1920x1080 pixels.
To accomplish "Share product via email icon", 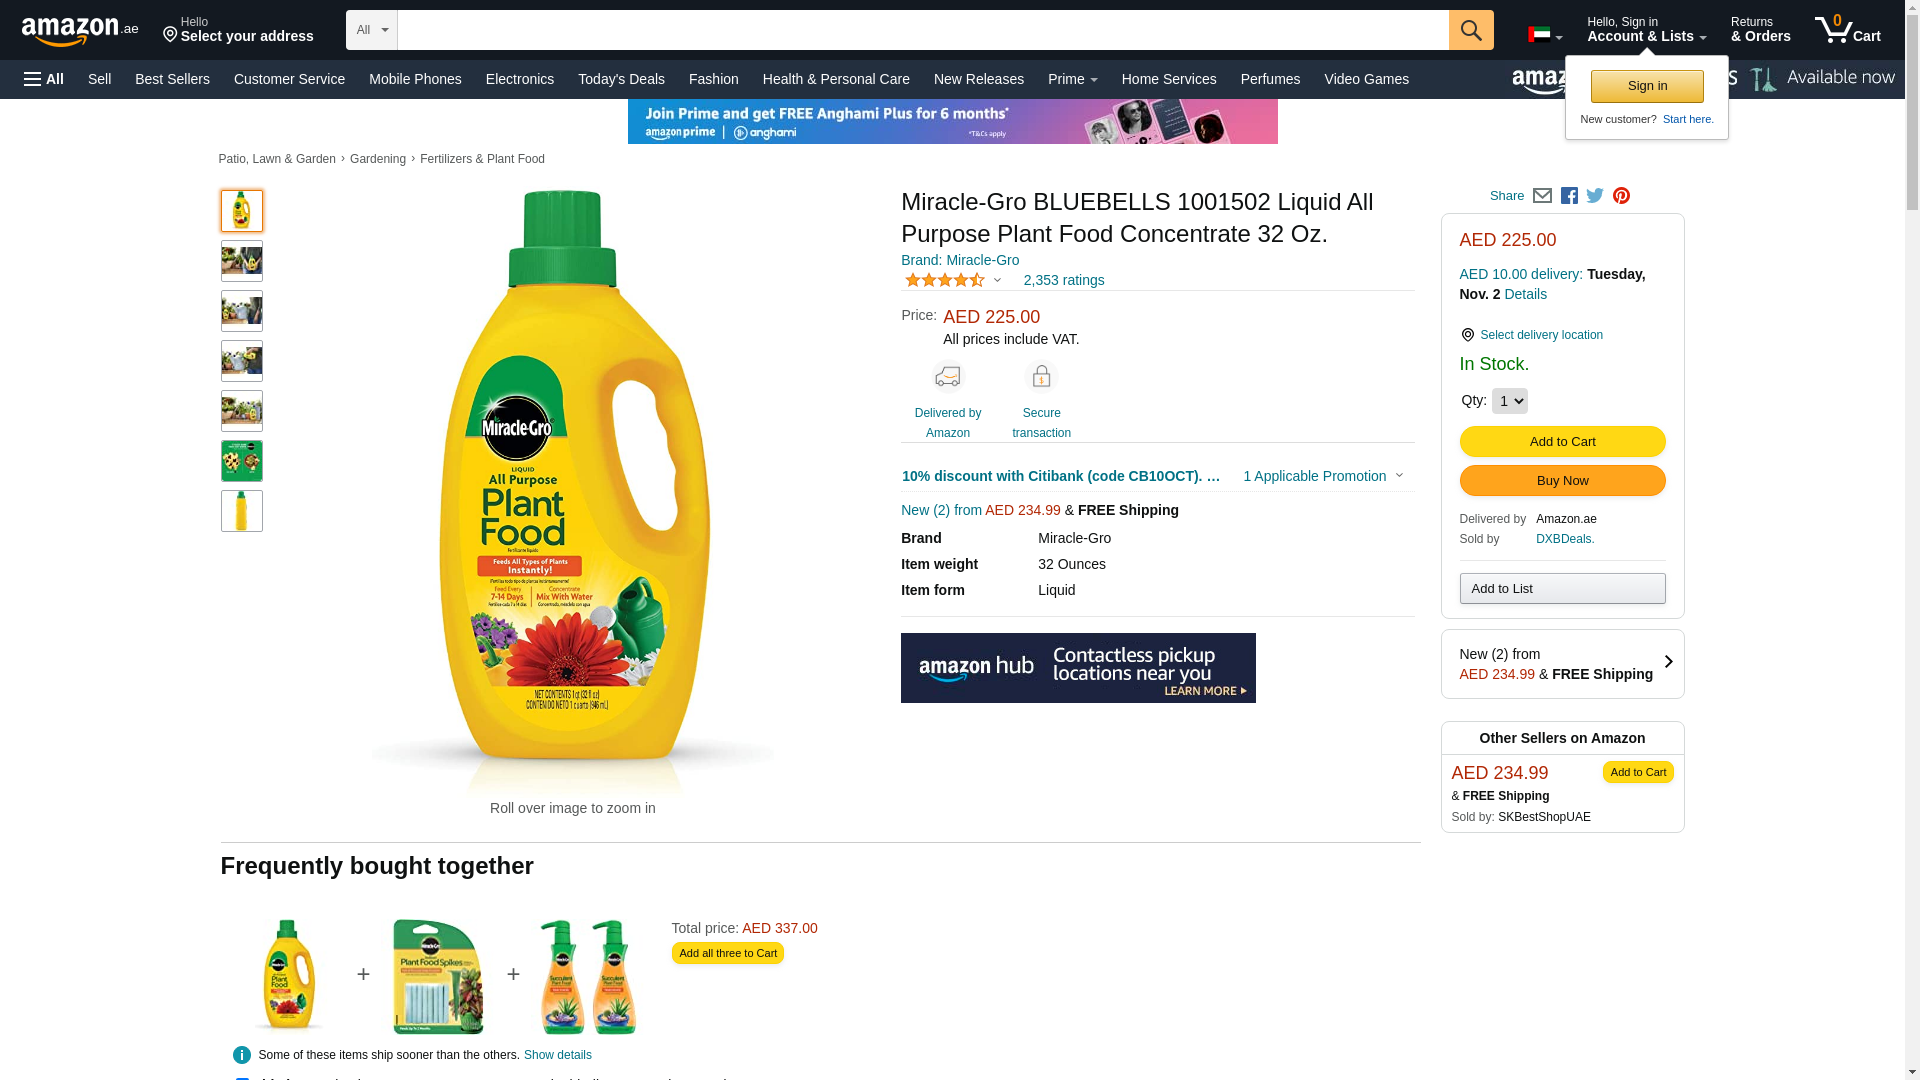I will tap(1542, 196).
